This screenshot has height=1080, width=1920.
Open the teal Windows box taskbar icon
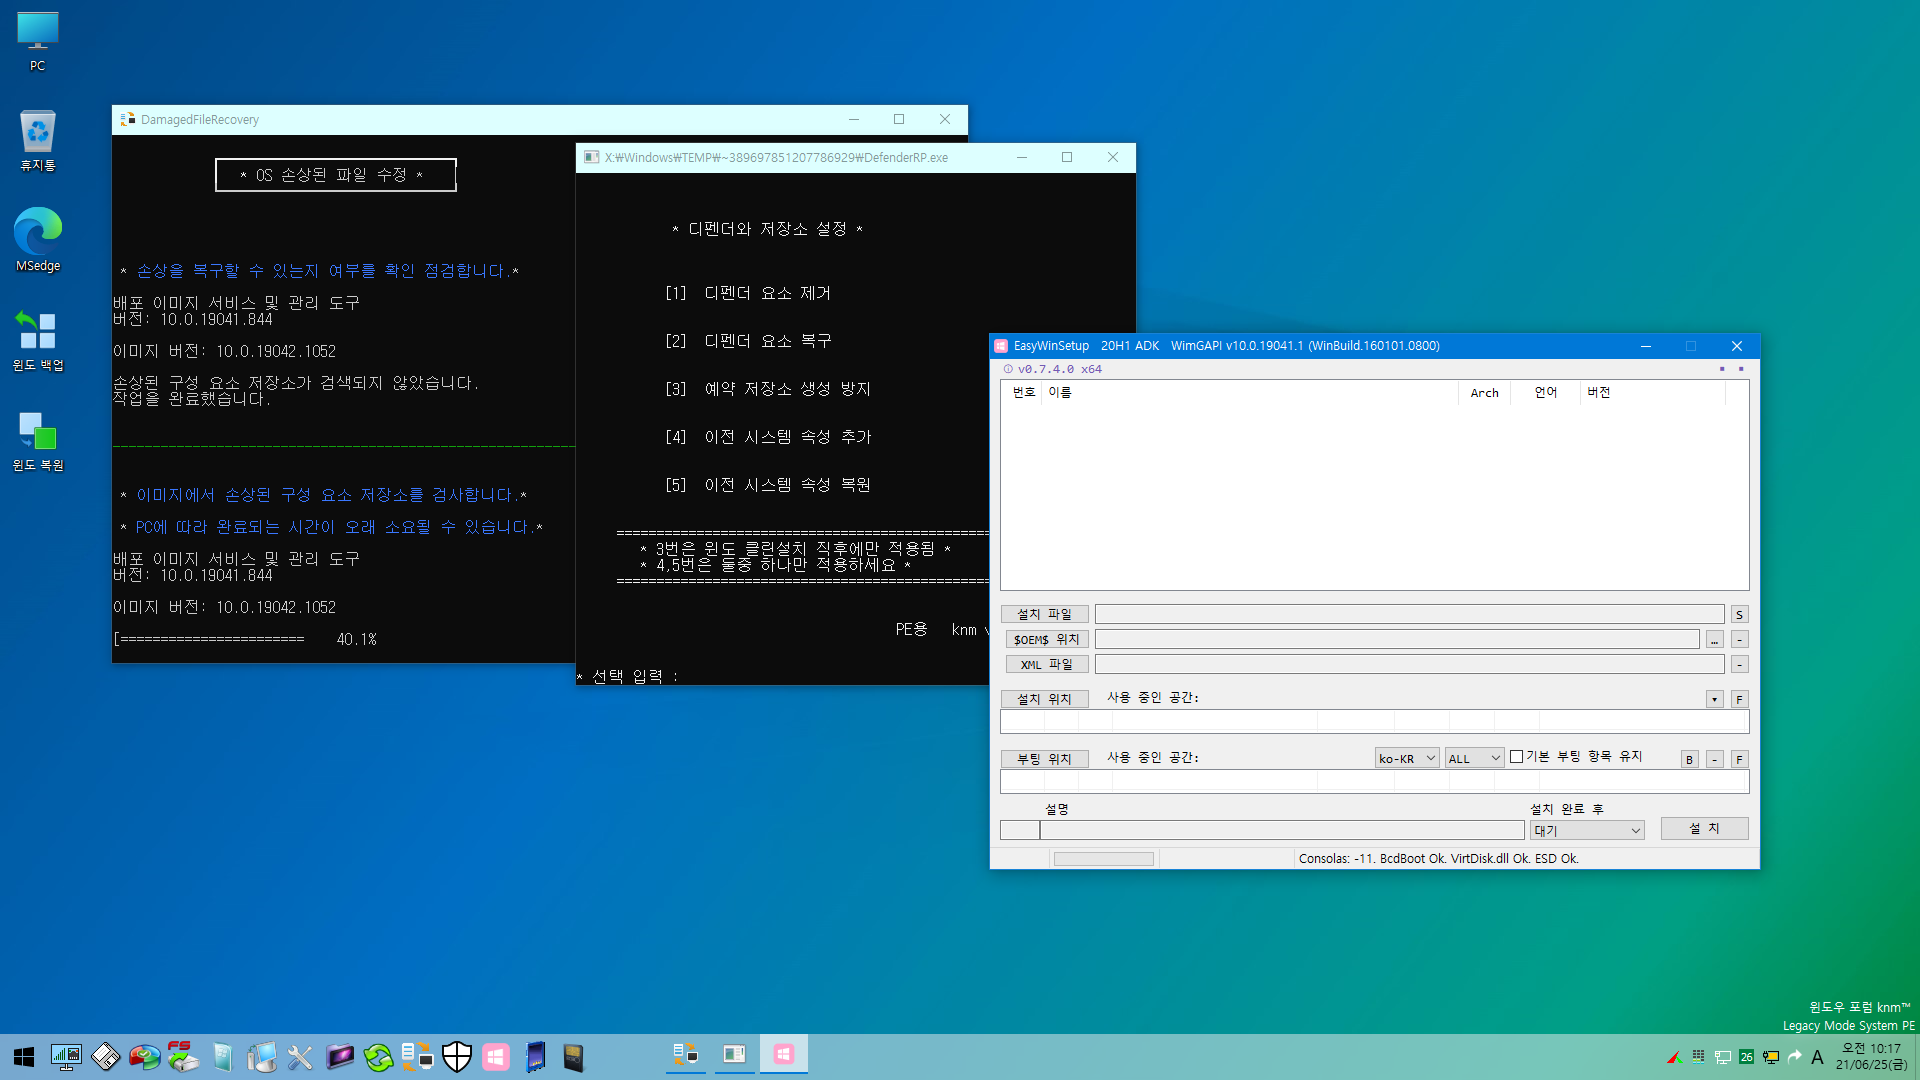tap(222, 1057)
